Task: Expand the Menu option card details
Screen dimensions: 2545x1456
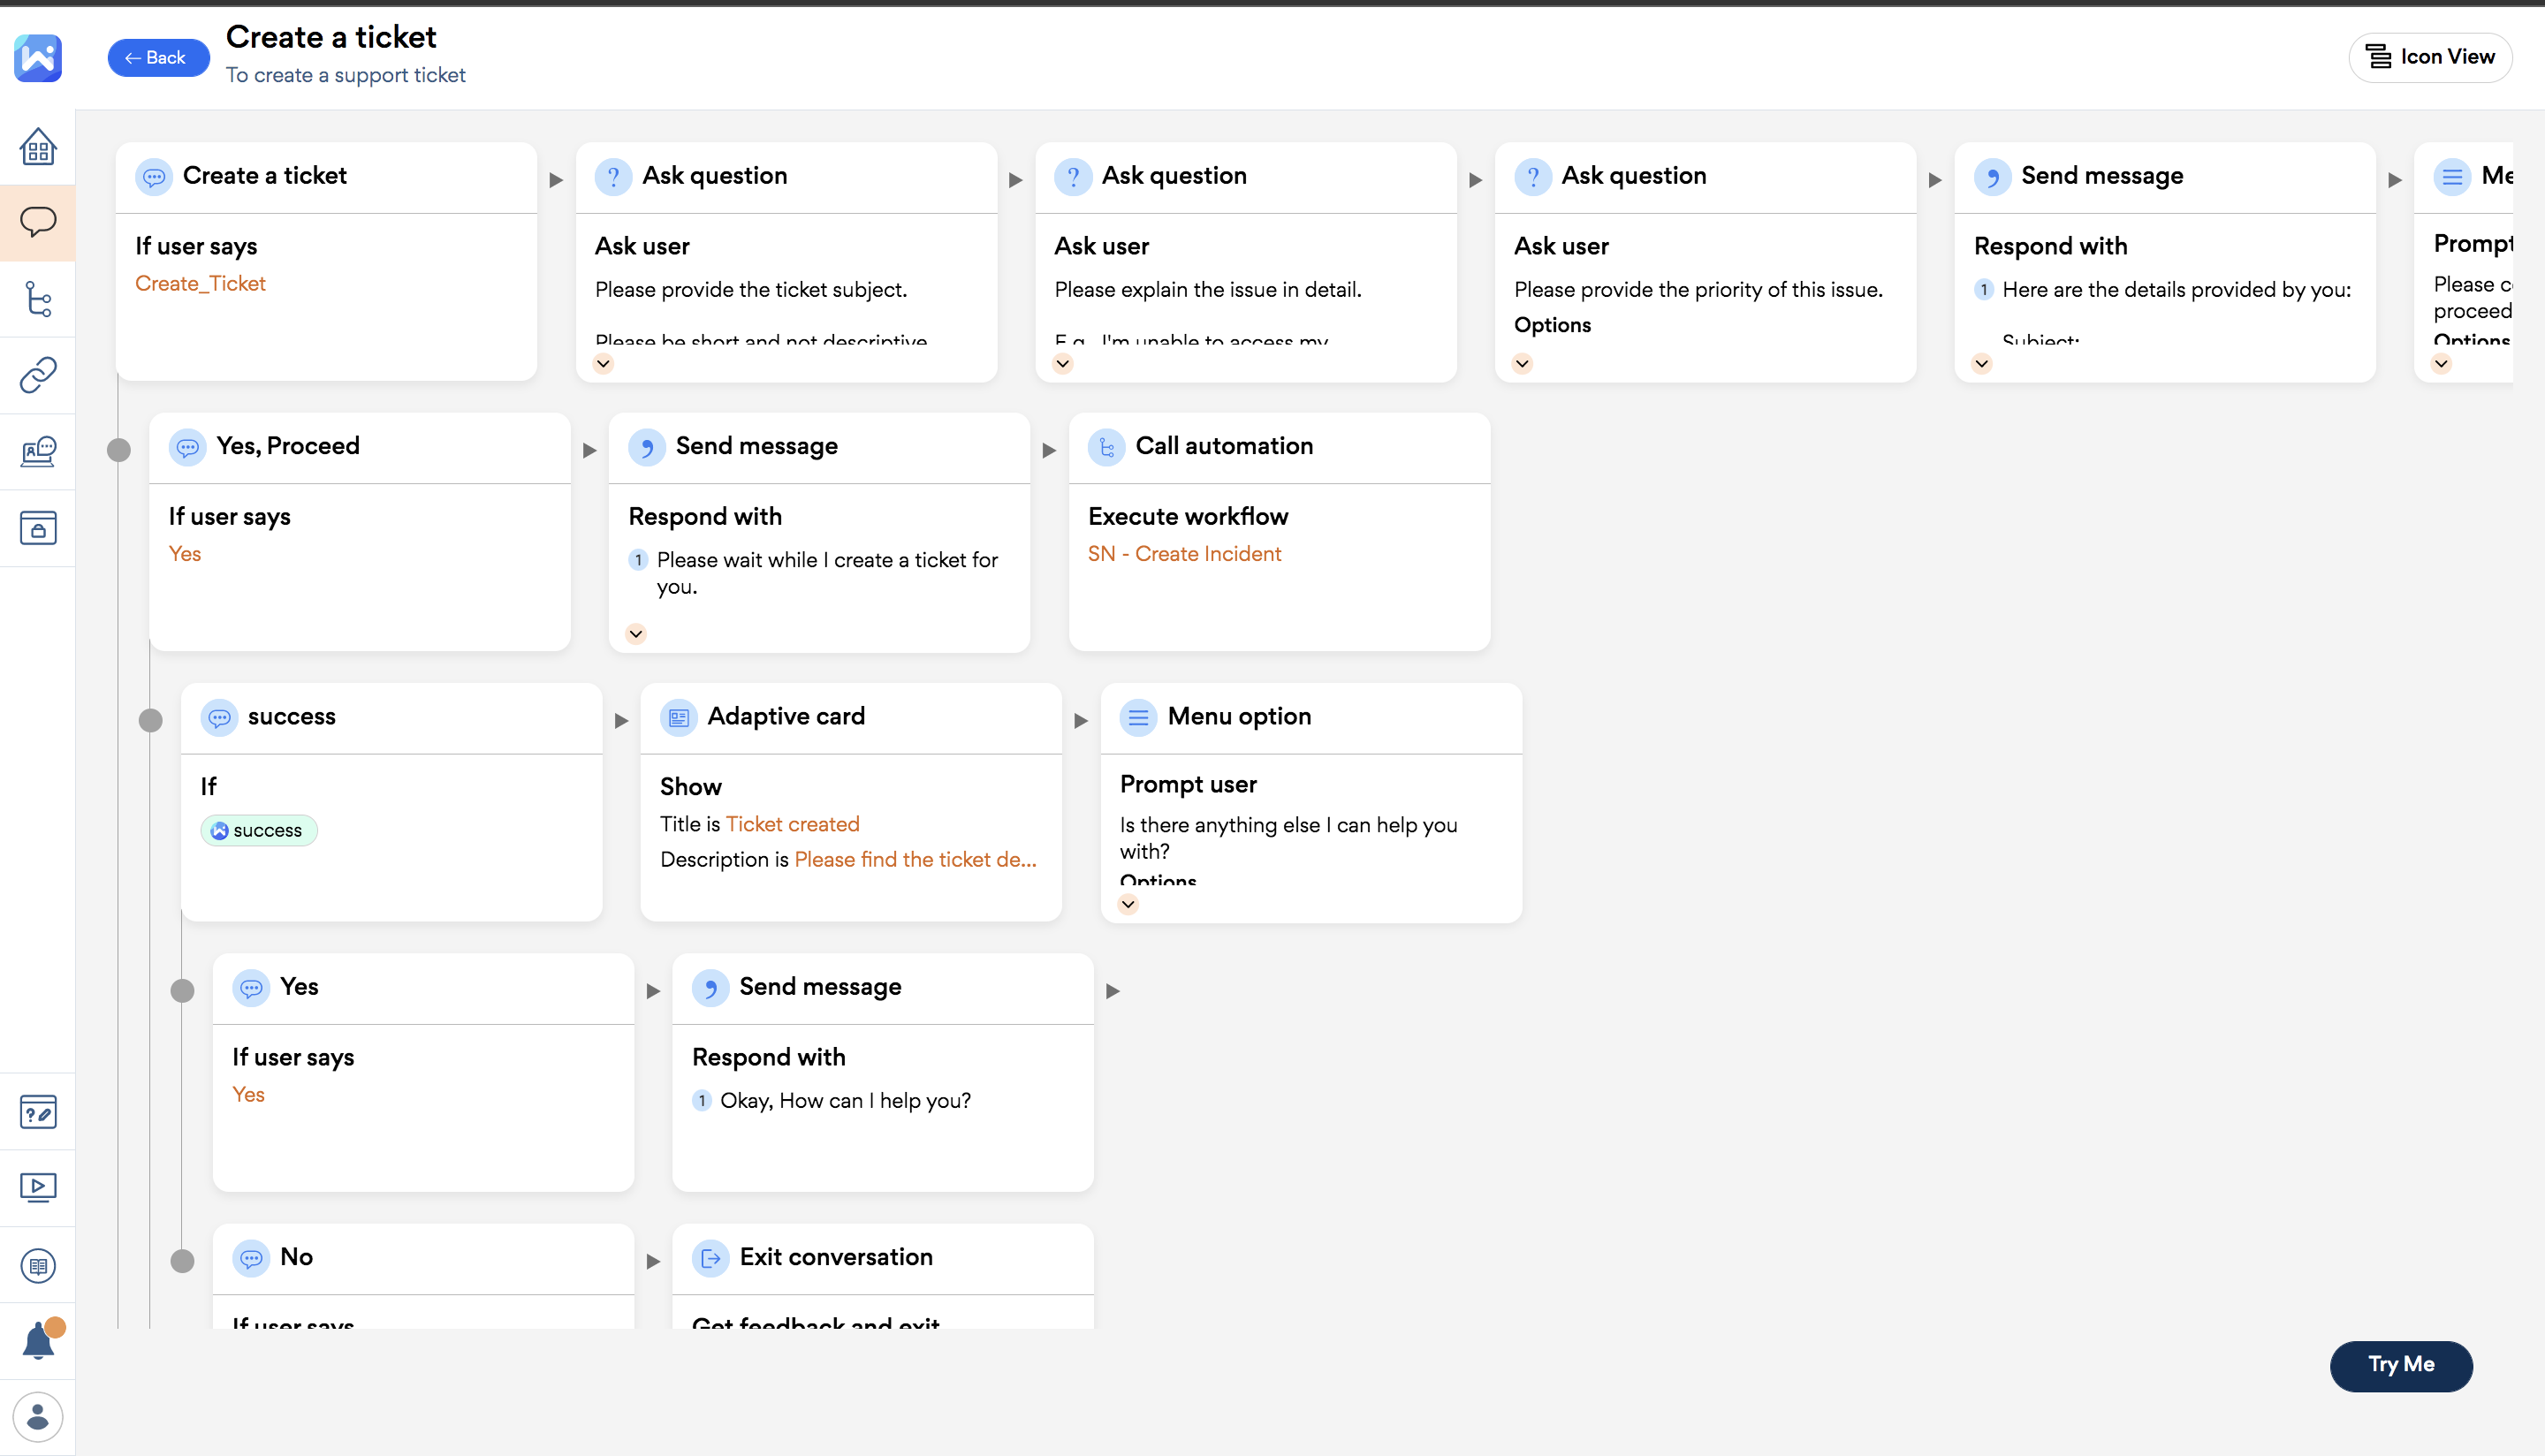Action: tap(1128, 904)
